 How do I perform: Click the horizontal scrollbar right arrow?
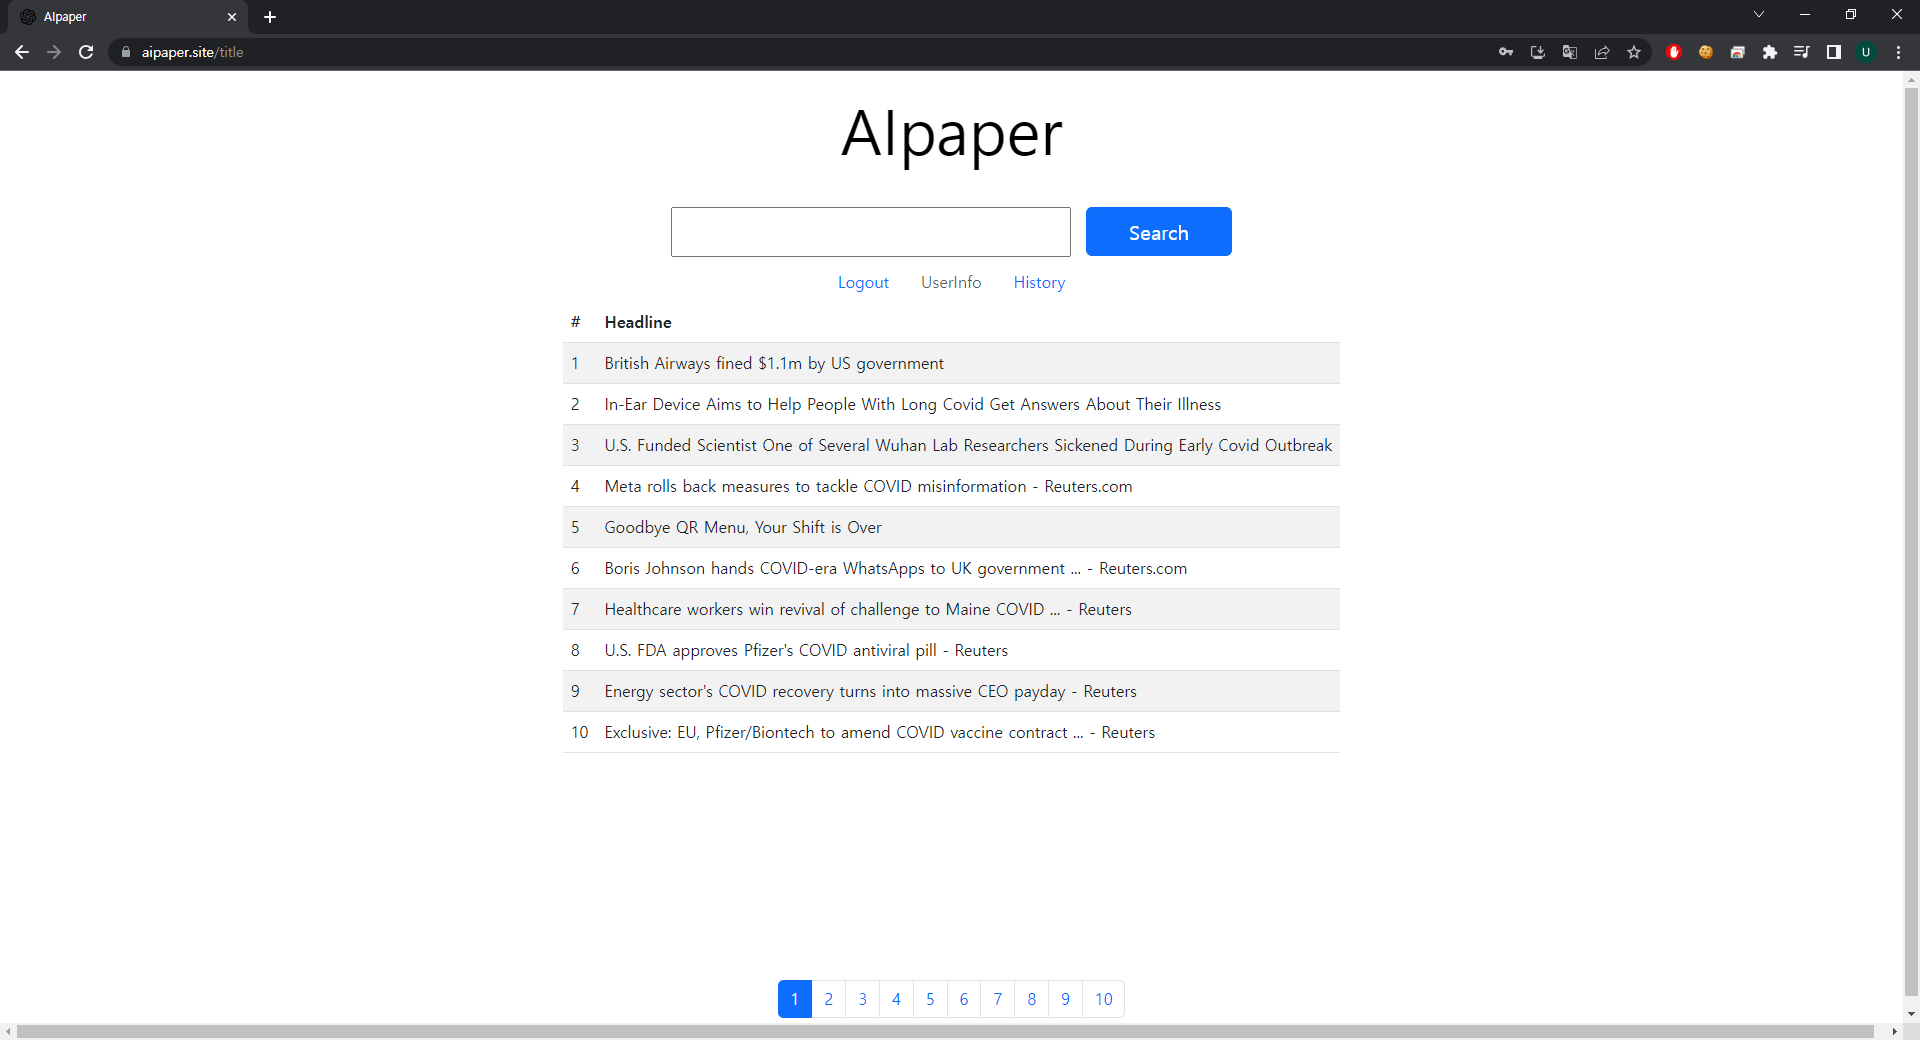coord(1894,1031)
